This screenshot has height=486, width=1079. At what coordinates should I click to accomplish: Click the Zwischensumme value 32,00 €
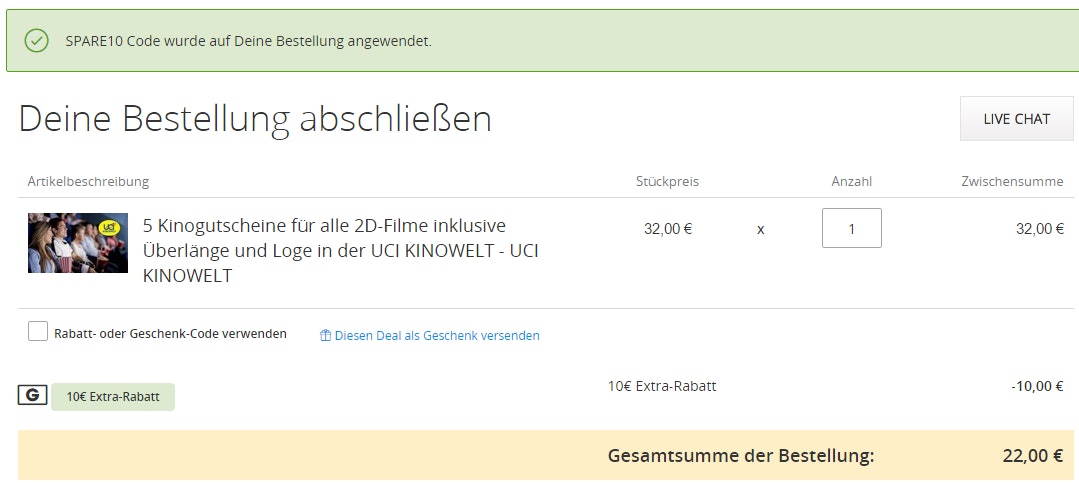[x=1040, y=229]
